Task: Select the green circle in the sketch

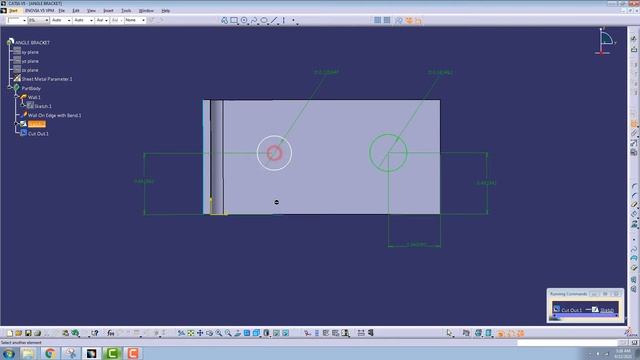Action: coord(388,153)
